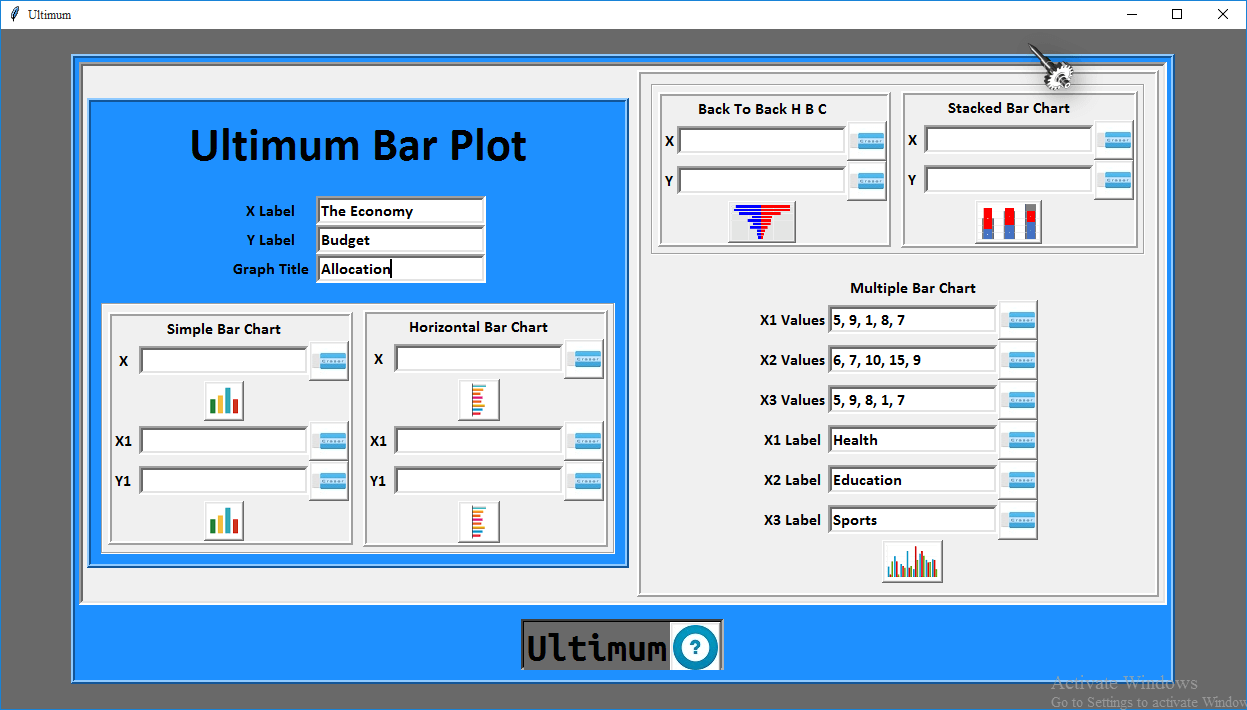
Task: Plot the stacked bar chart icon
Action: 1009,222
